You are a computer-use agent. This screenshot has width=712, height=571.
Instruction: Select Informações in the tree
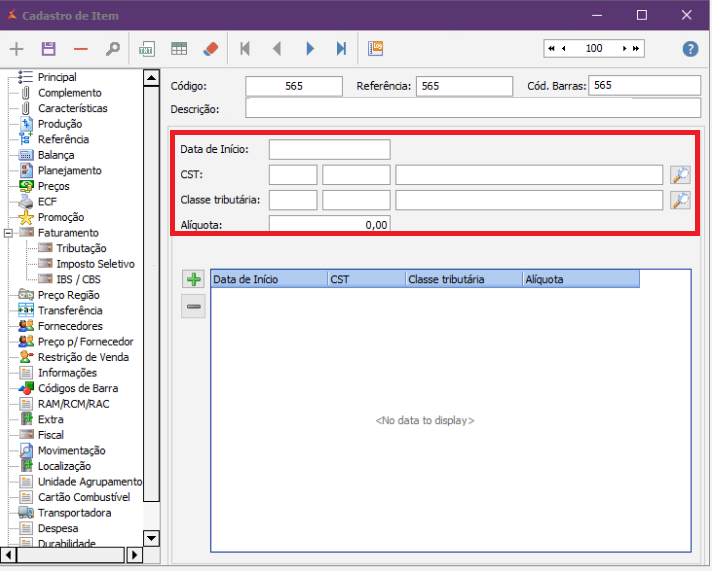pyautogui.click(x=67, y=373)
